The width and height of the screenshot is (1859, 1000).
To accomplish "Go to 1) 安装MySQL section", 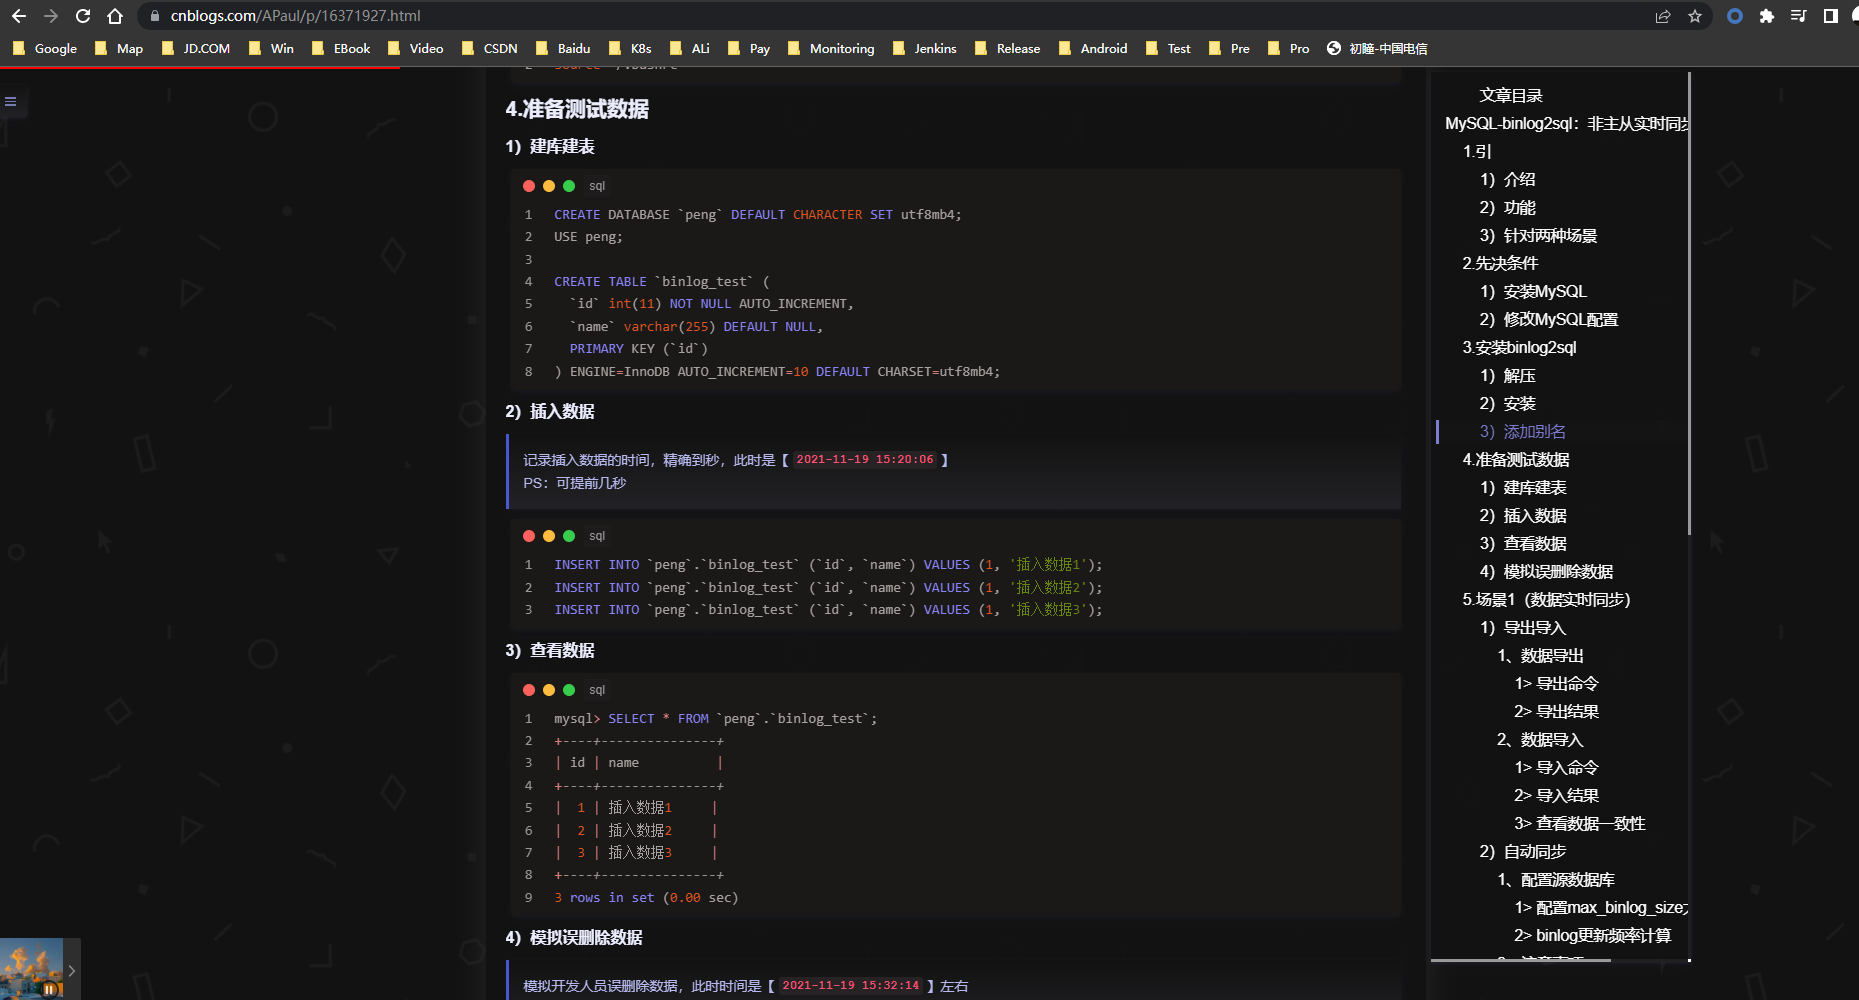I will point(1534,291).
